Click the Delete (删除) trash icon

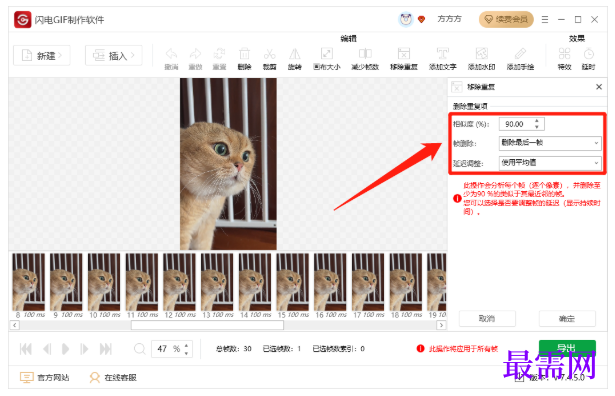coord(244,58)
